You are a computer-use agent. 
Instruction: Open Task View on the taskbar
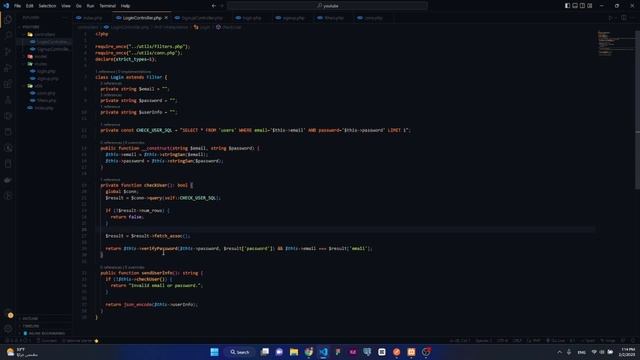(265, 352)
